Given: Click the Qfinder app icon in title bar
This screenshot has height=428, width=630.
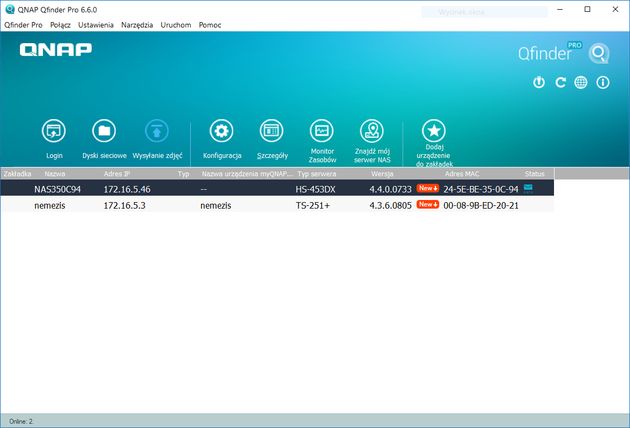Looking at the screenshot, I should pyautogui.click(x=10, y=9).
